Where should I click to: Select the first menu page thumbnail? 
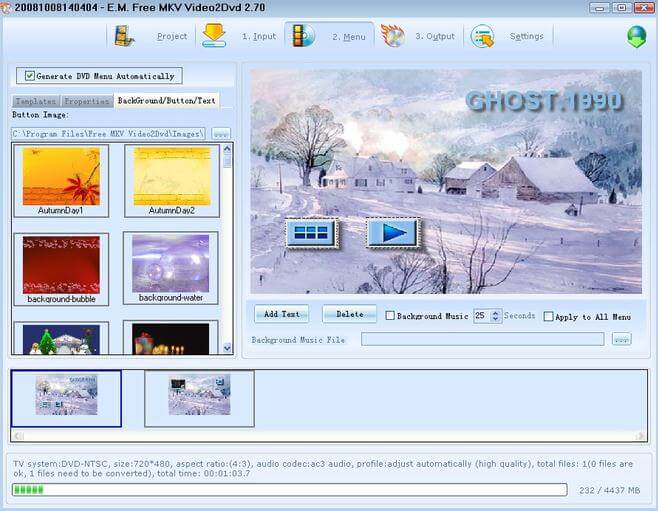pos(66,398)
